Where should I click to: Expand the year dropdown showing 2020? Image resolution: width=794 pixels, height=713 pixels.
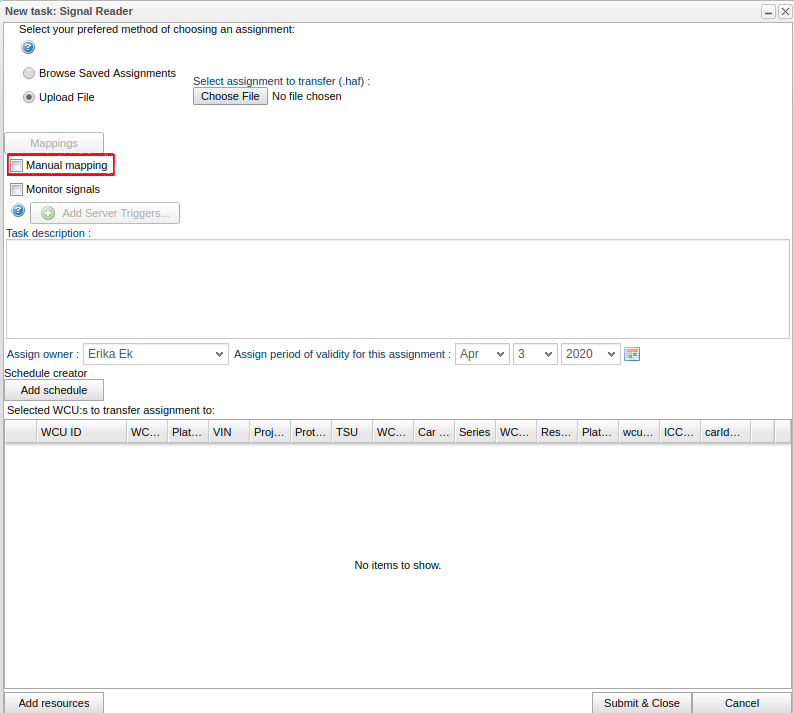point(590,354)
